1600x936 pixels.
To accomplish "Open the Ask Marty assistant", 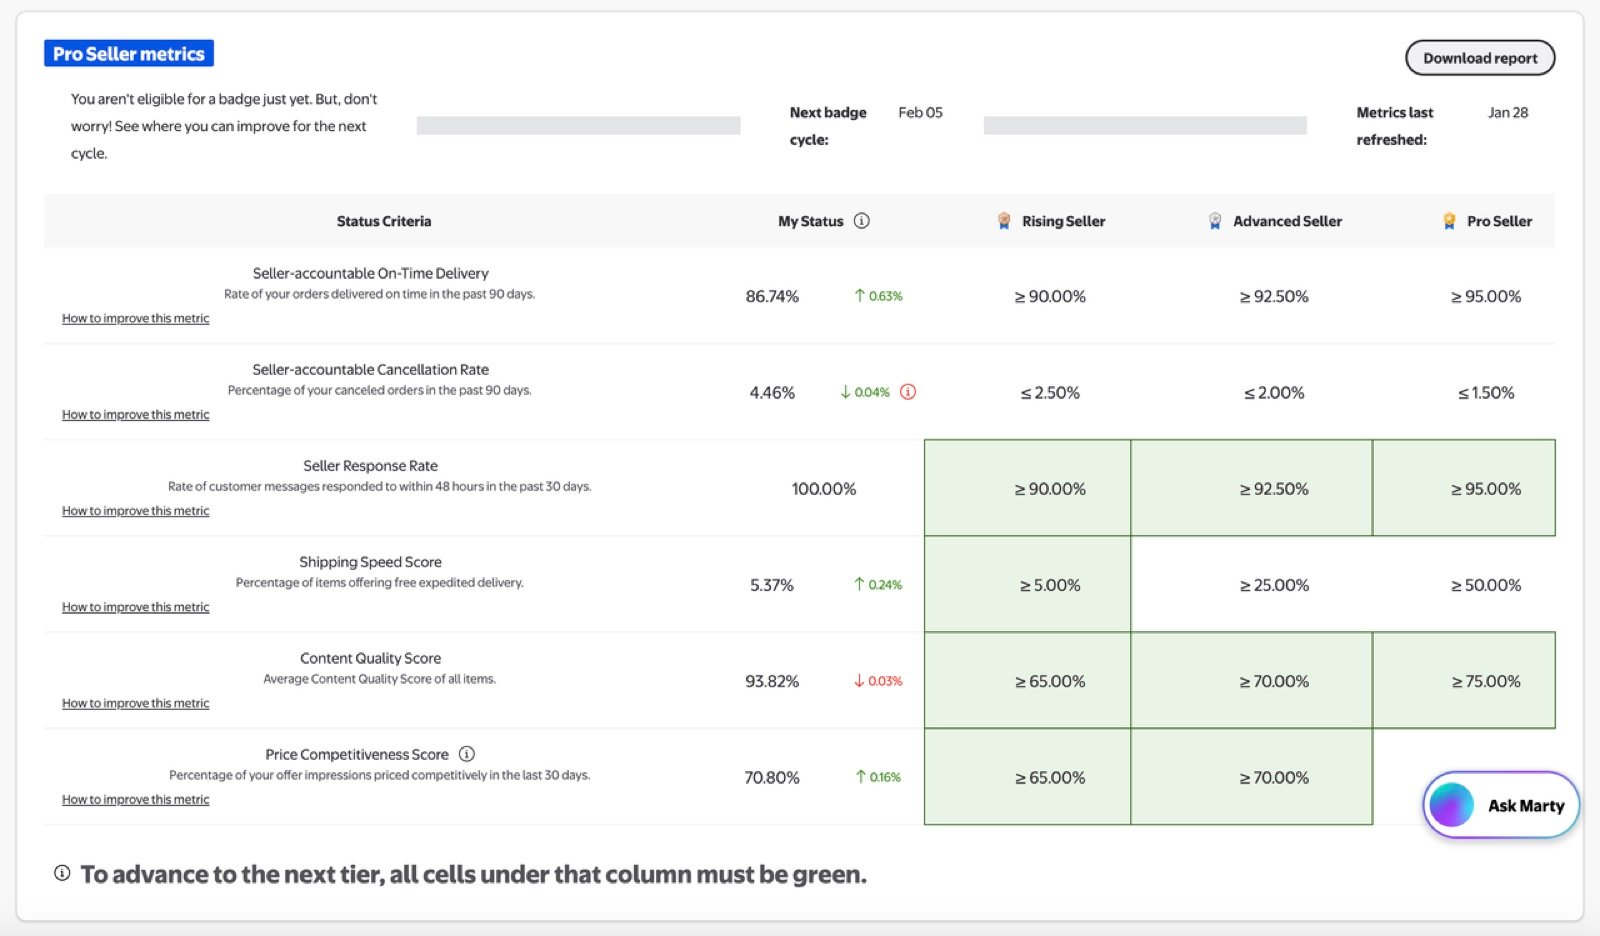I will [1501, 805].
